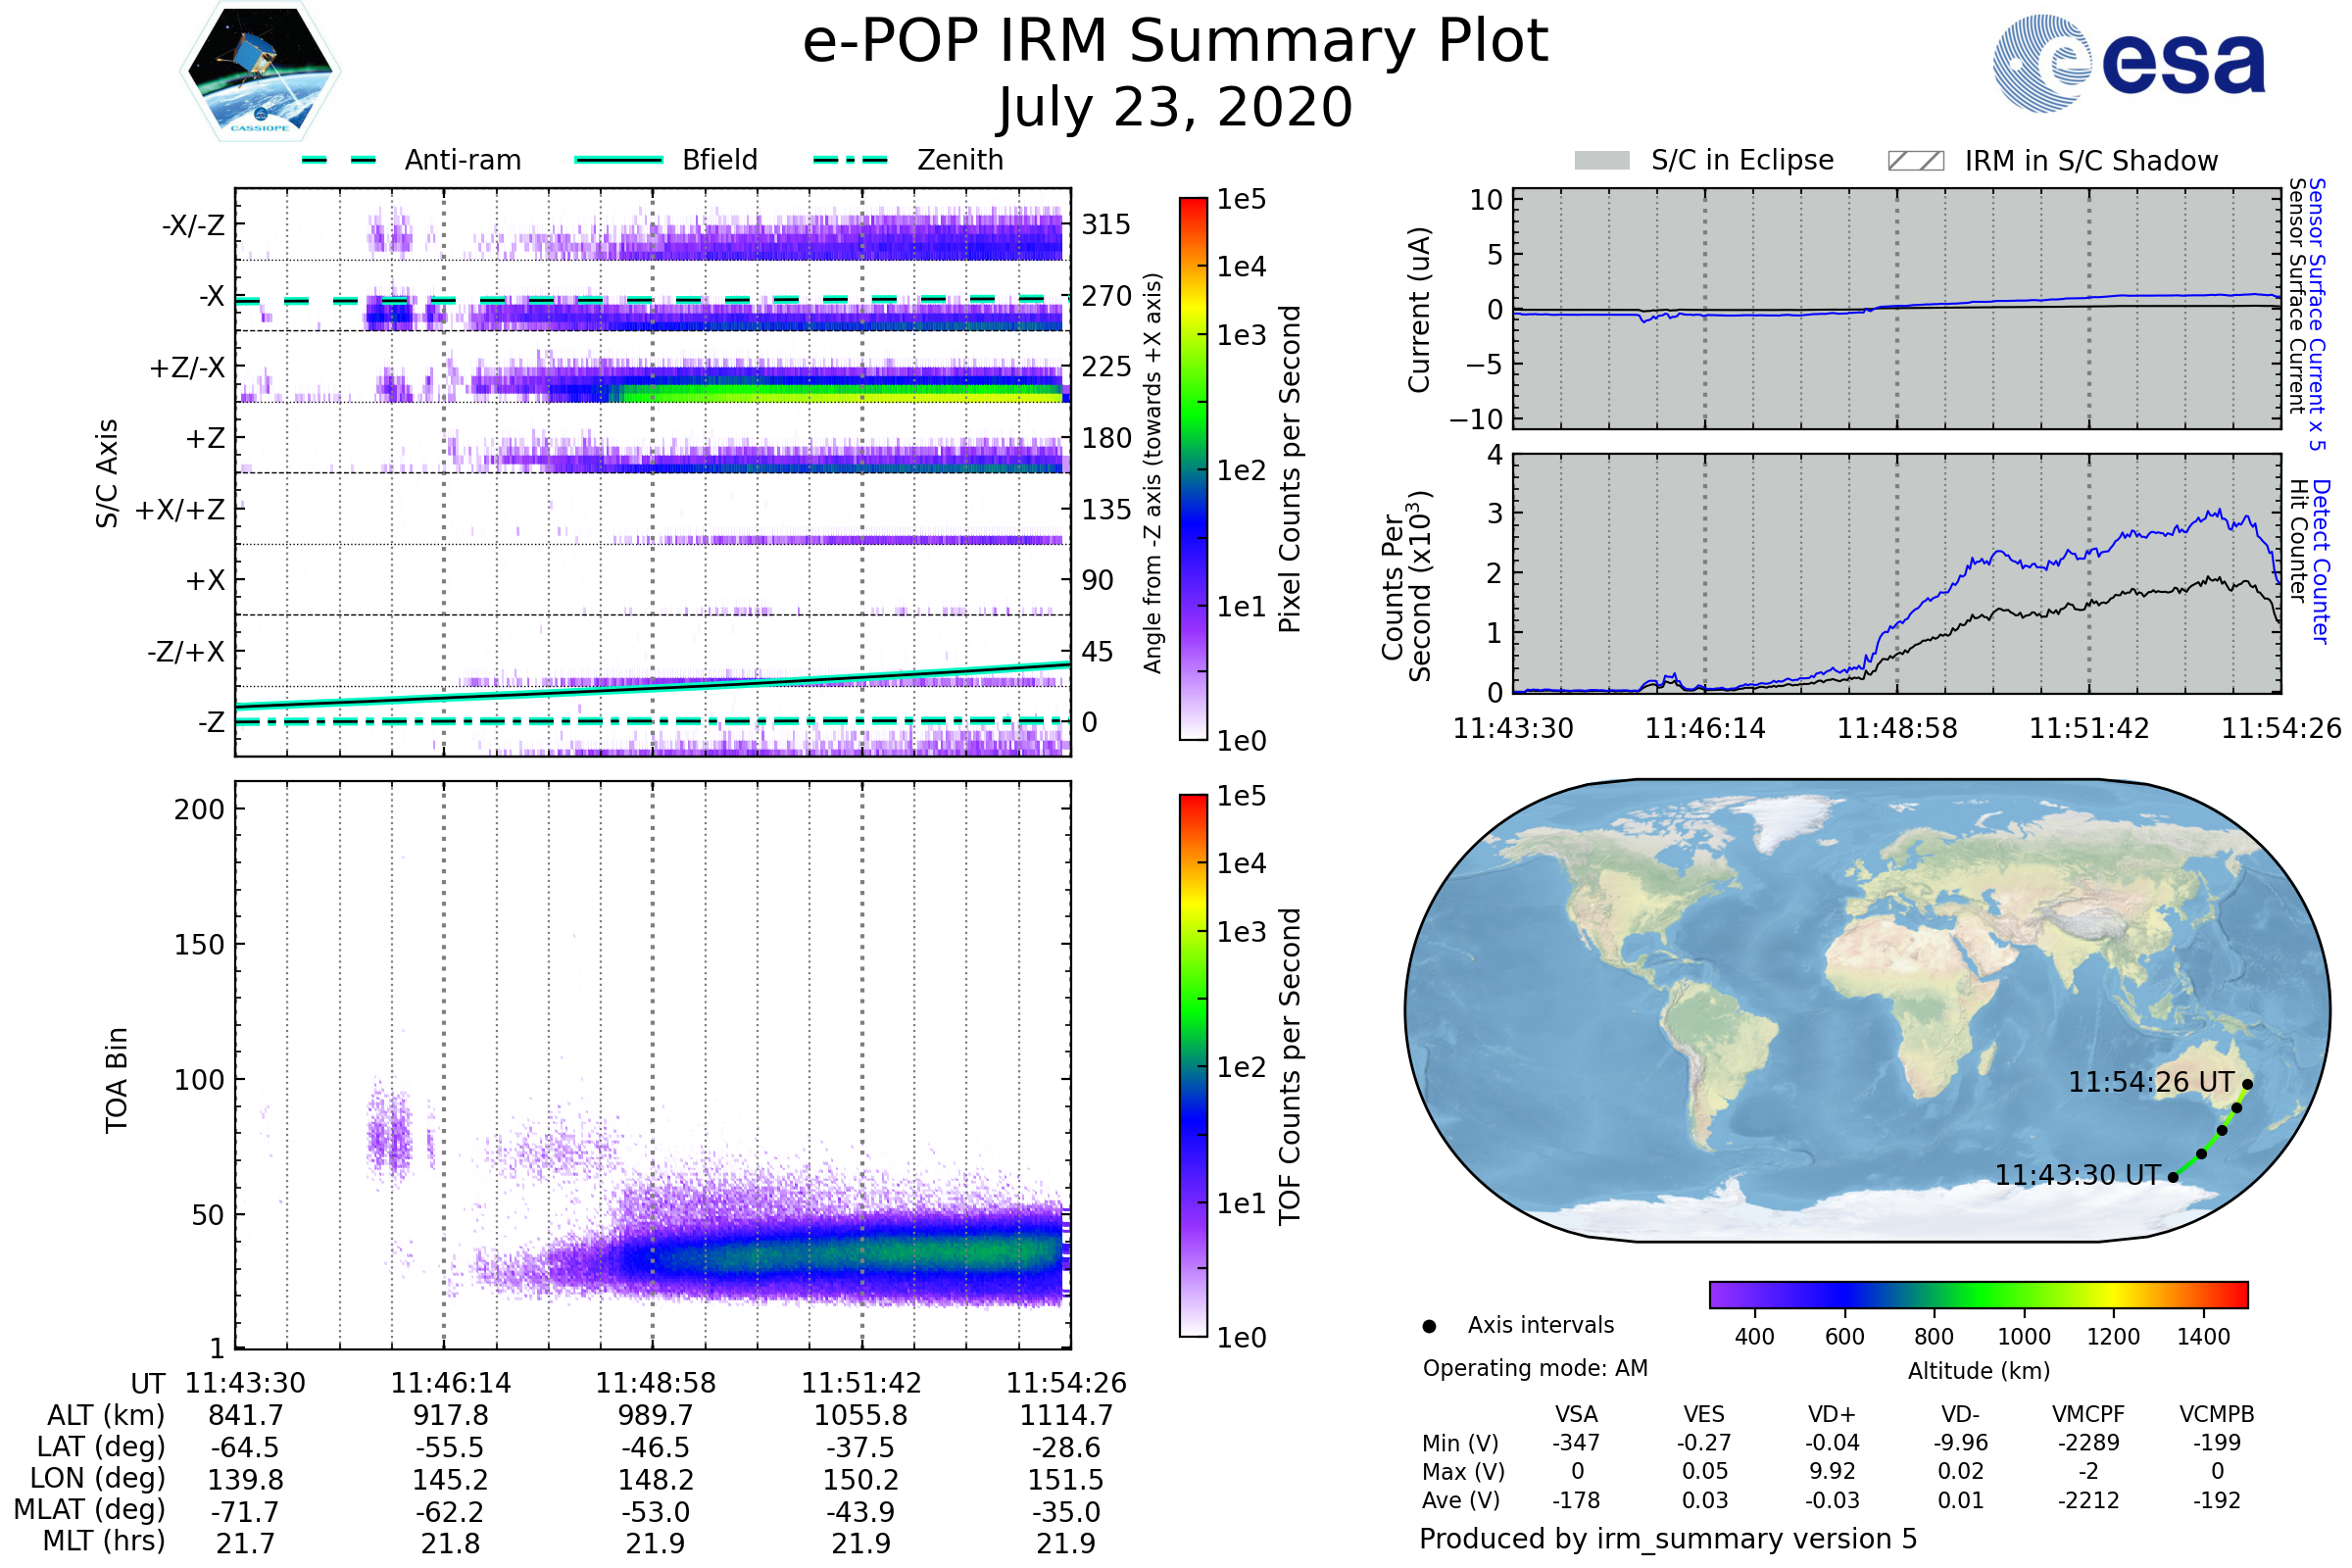Click the +Z/-X axis label

click(187, 368)
